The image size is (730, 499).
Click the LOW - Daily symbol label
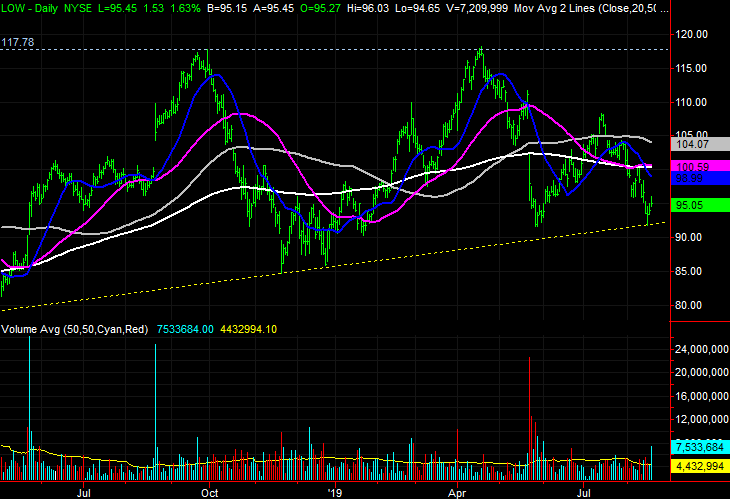point(29,8)
